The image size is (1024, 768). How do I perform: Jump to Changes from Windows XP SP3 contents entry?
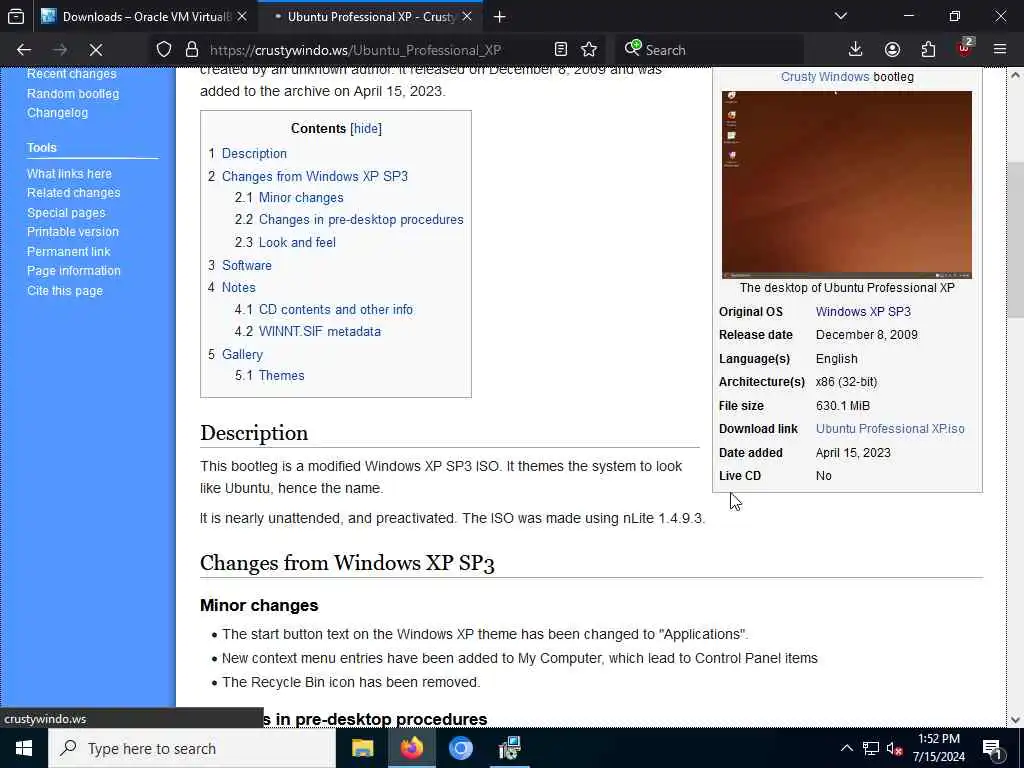[x=315, y=176]
